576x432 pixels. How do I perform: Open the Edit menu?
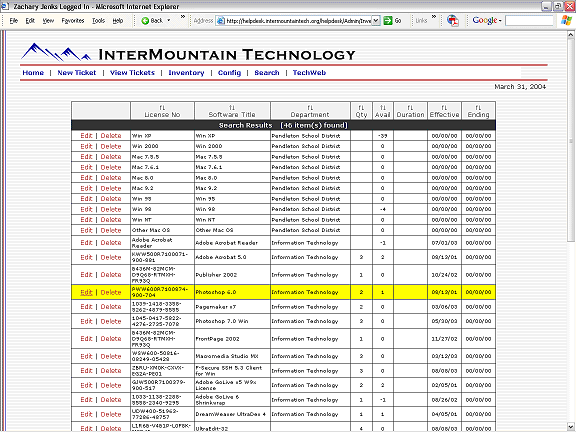[30, 21]
